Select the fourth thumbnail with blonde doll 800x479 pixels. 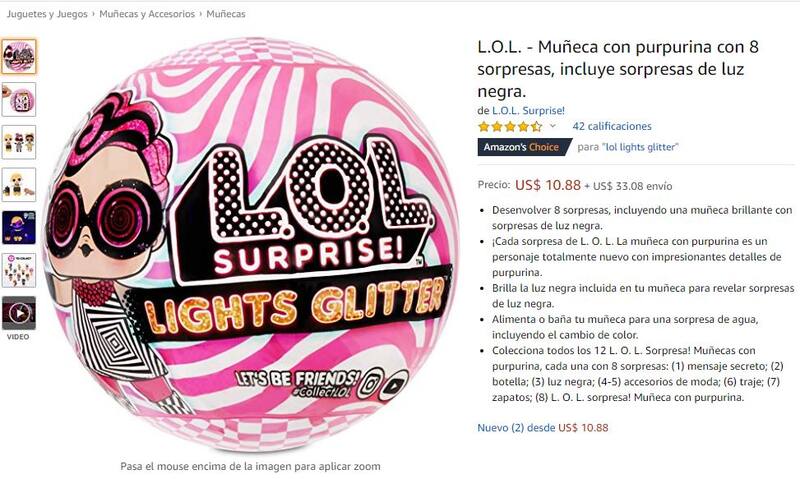tap(18, 185)
